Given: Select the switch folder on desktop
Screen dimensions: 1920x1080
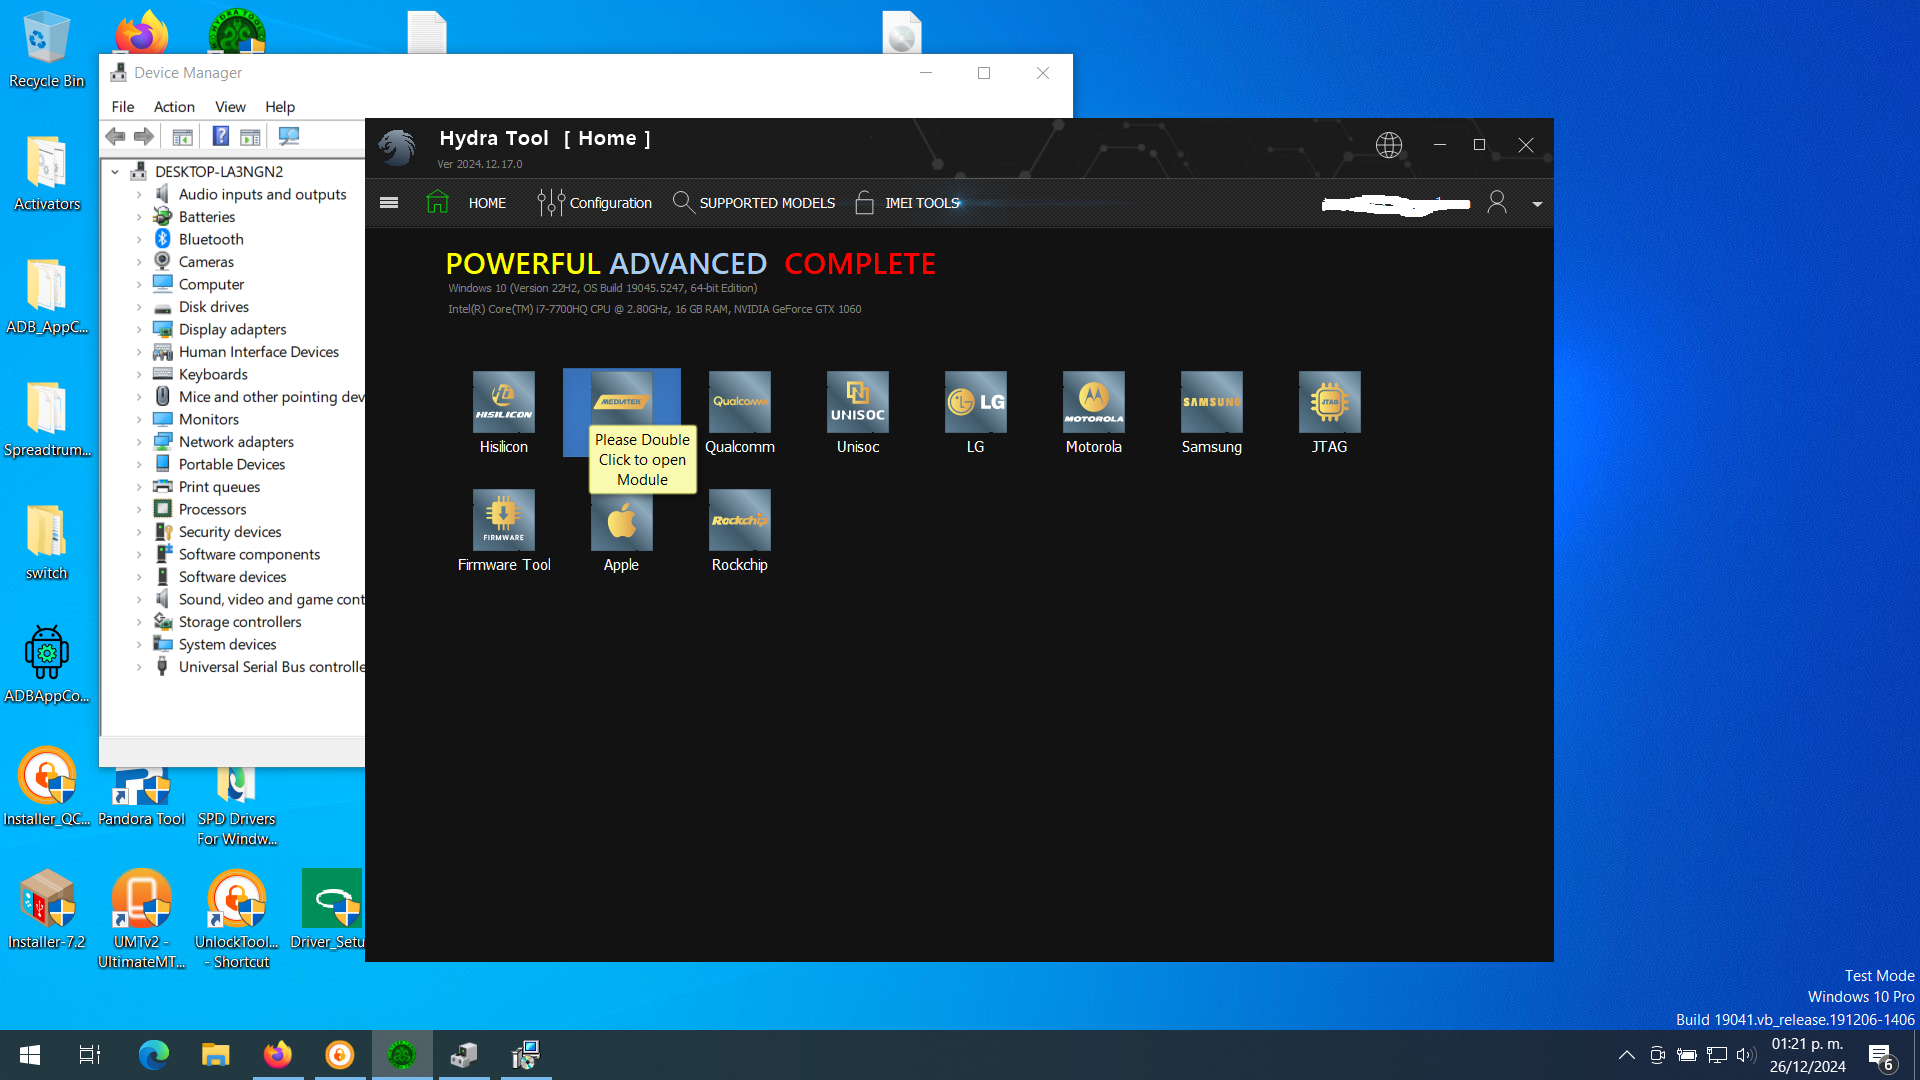Looking at the screenshot, I should tap(46, 542).
